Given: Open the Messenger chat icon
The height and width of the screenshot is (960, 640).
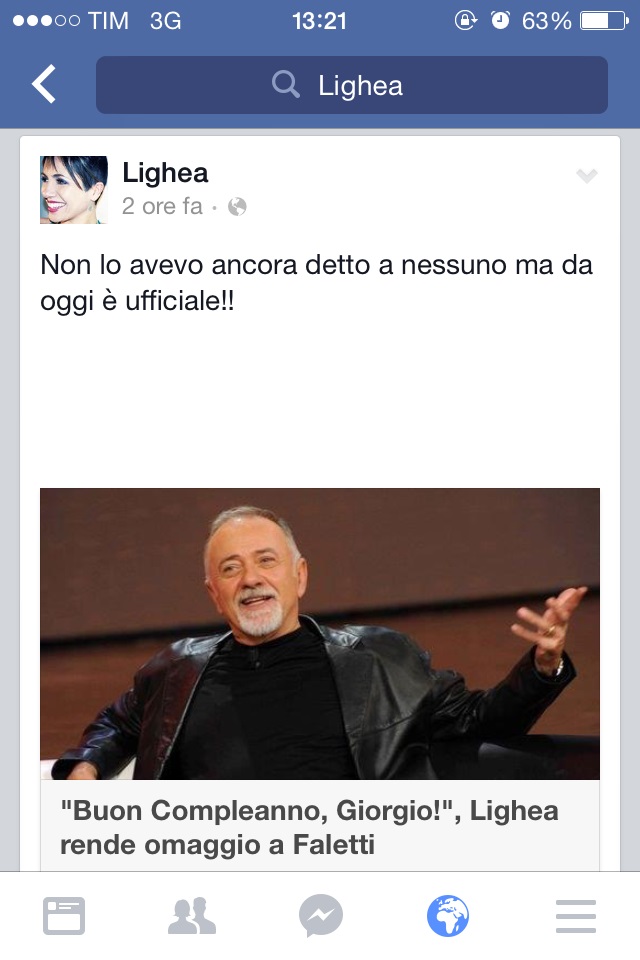Looking at the screenshot, I should (320, 916).
